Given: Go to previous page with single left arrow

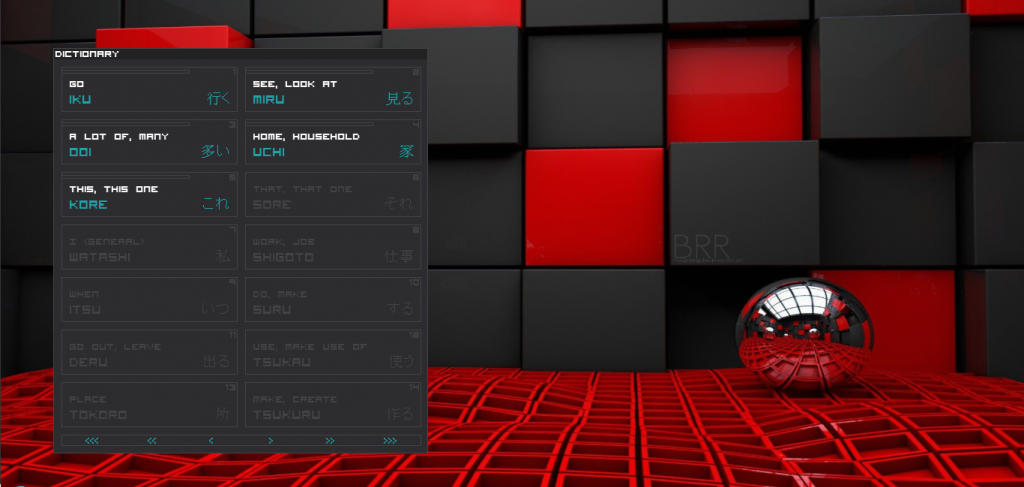Looking at the screenshot, I should (211, 440).
